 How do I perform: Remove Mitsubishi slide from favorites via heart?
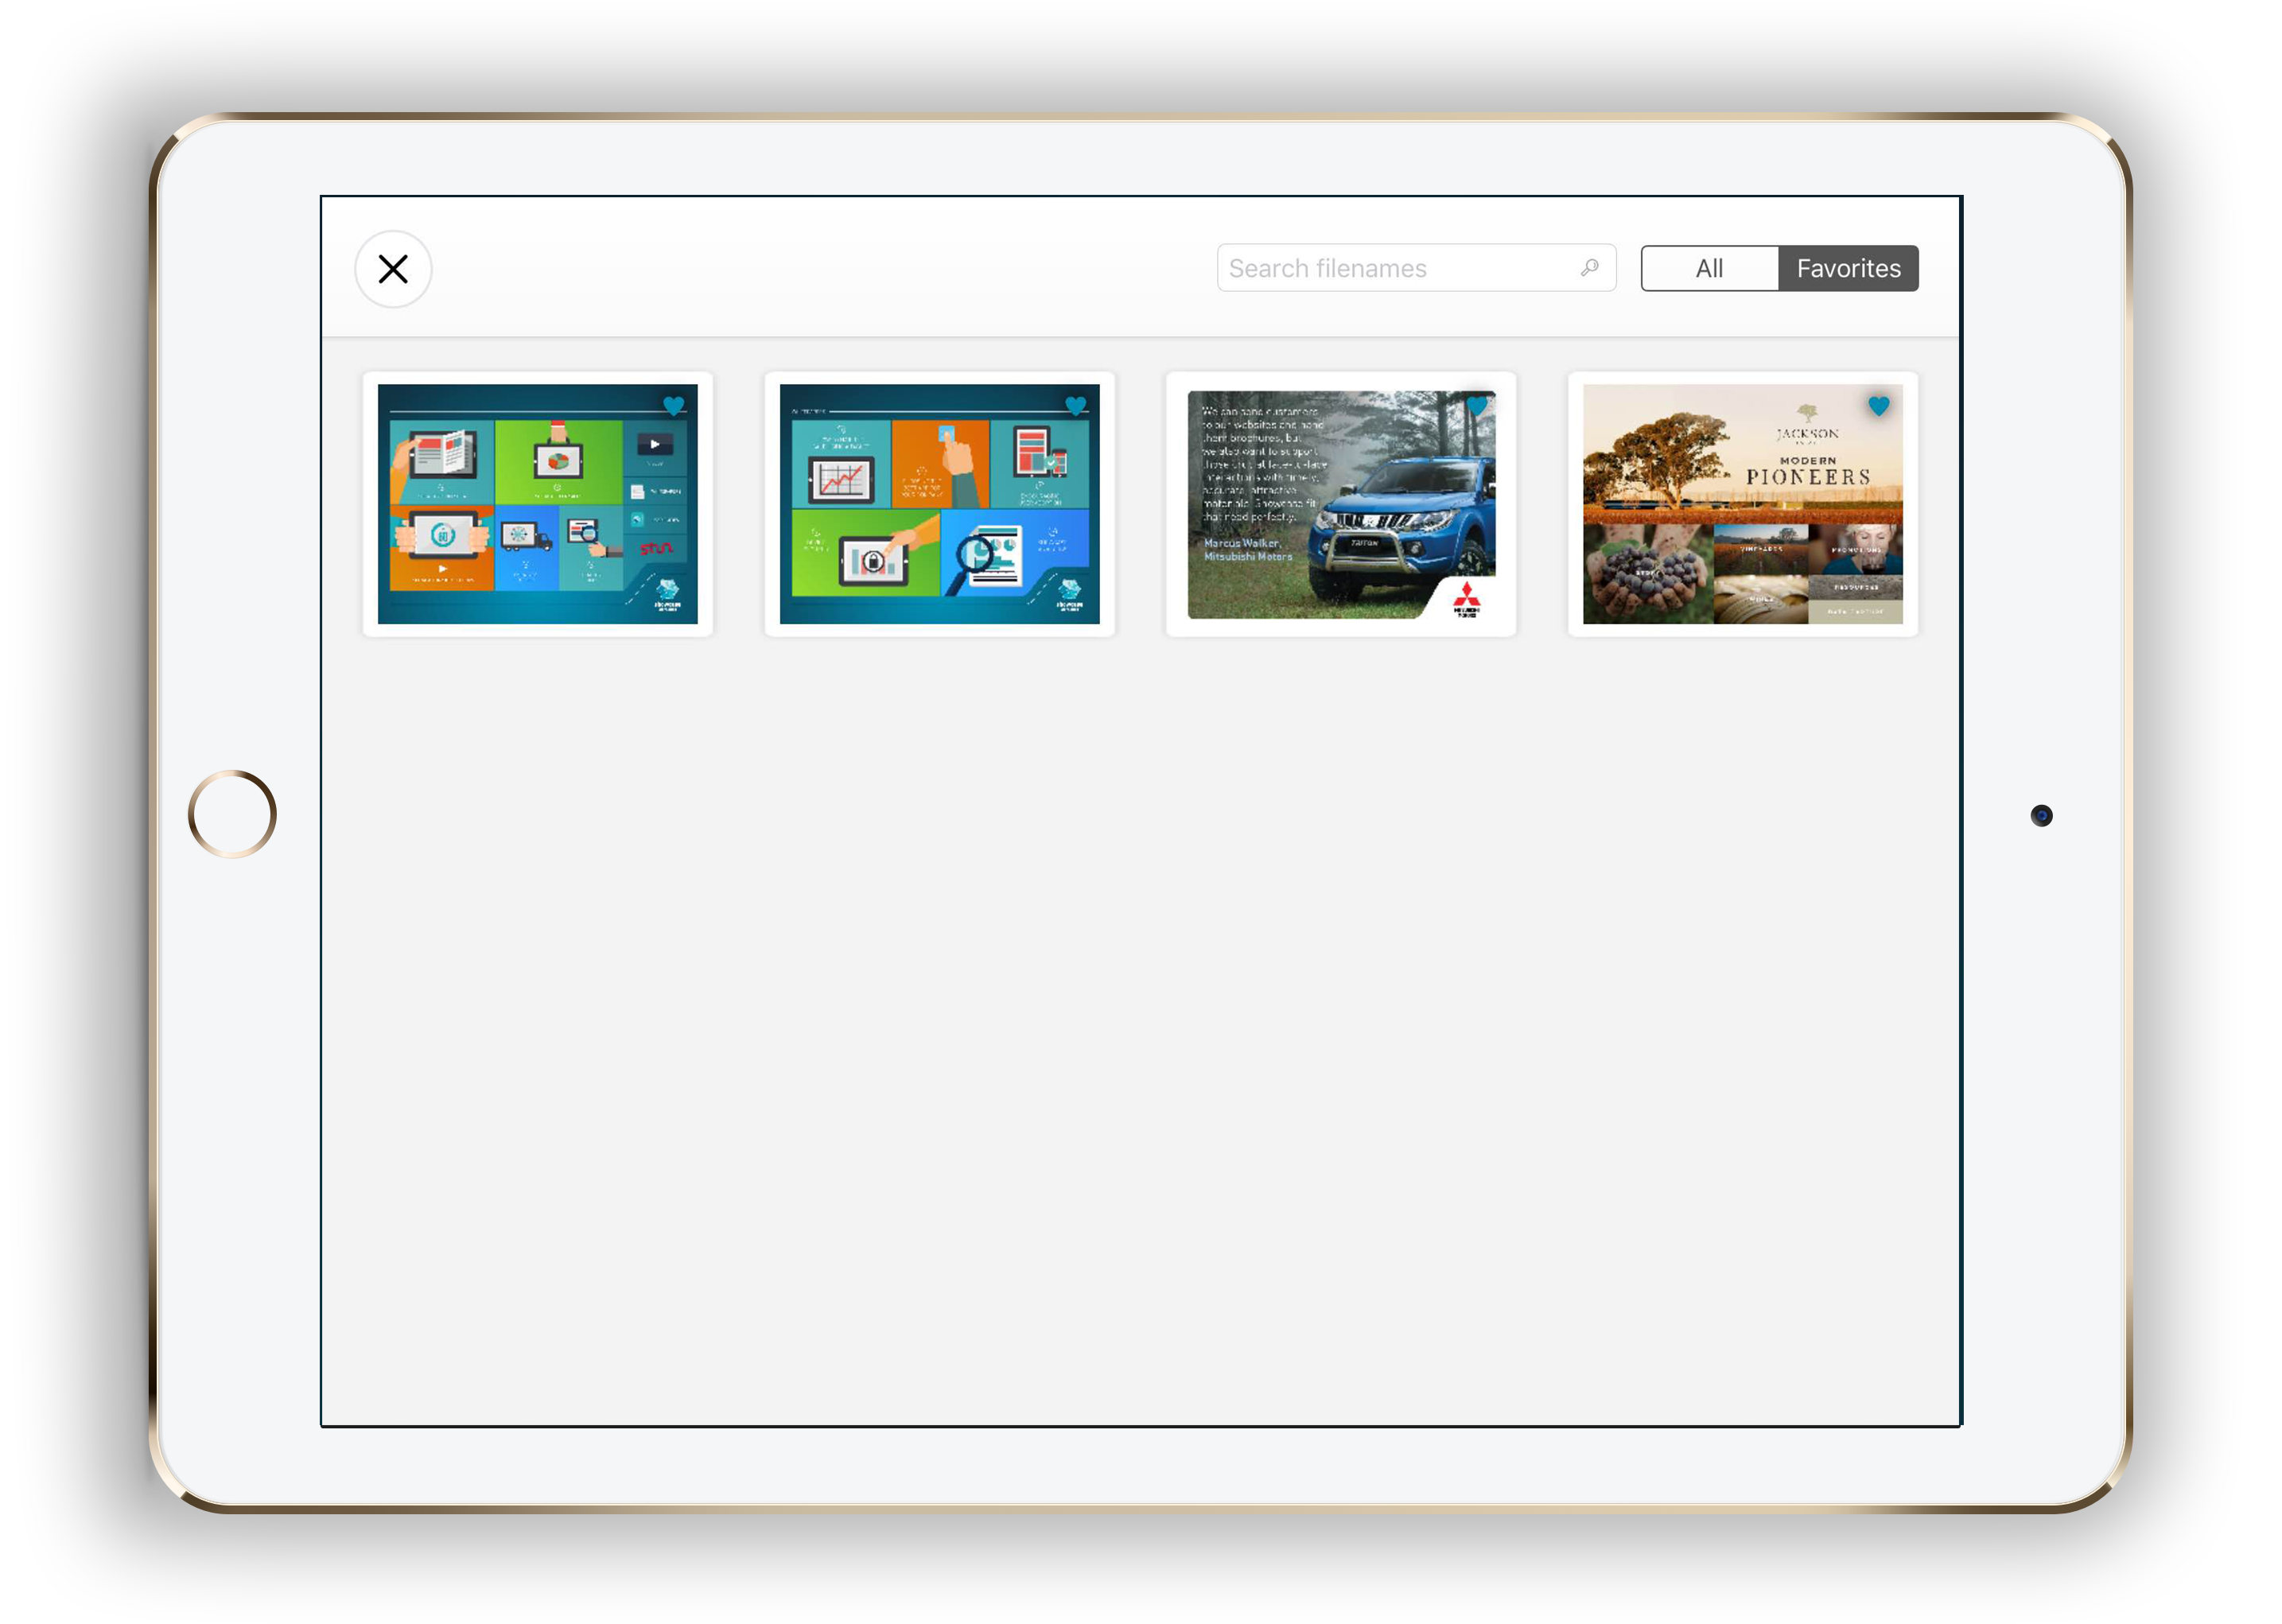tap(1477, 406)
